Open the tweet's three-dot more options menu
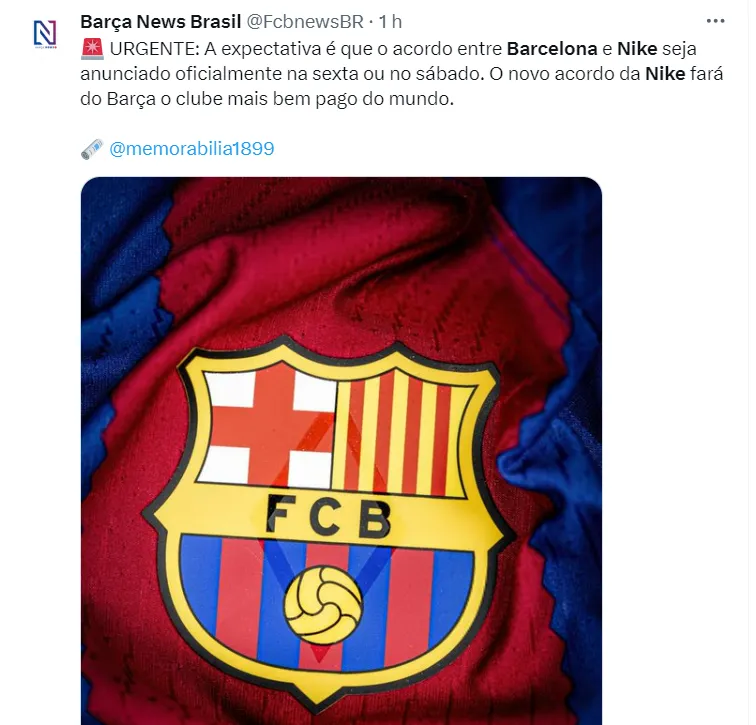 tap(715, 21)
